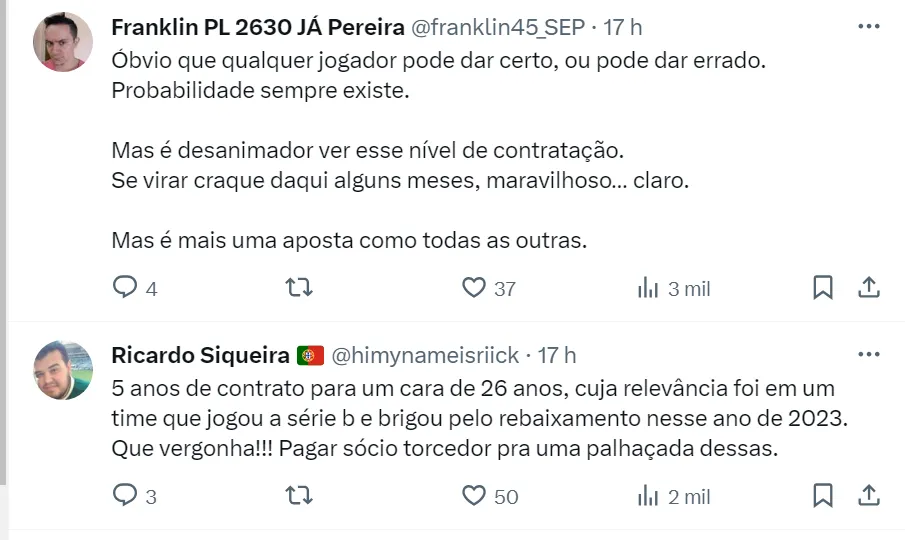Bookmark Franklin's tweet
The height and width of the screenshot is (540, 905).
click(823, 288)
